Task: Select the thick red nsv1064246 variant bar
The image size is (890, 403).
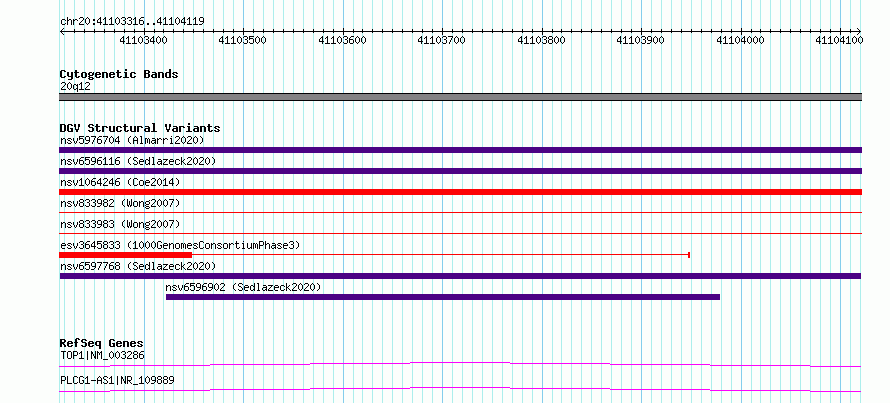Action: pos(460,192)
